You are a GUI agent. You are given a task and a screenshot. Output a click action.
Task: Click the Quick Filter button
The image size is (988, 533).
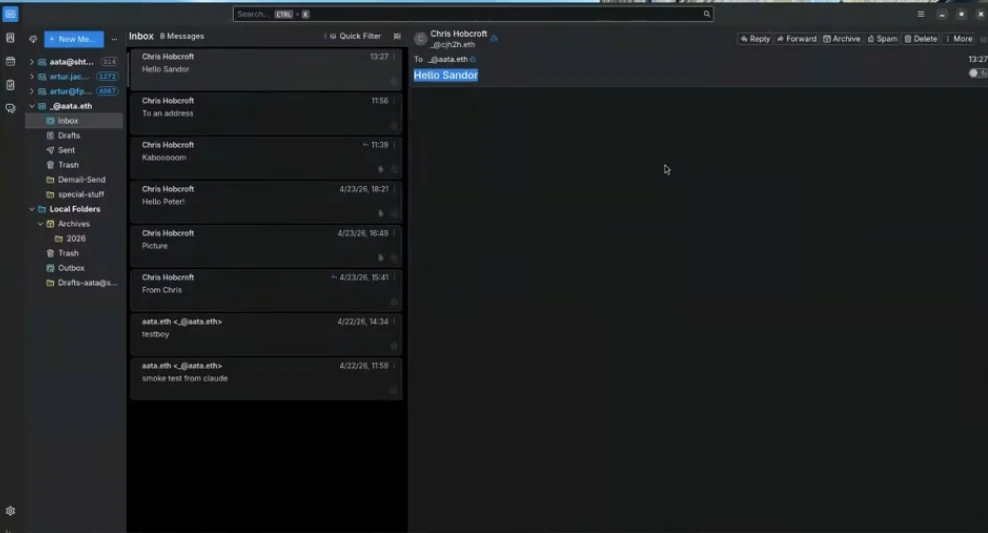pyautogui.click(x=355, y=37)
